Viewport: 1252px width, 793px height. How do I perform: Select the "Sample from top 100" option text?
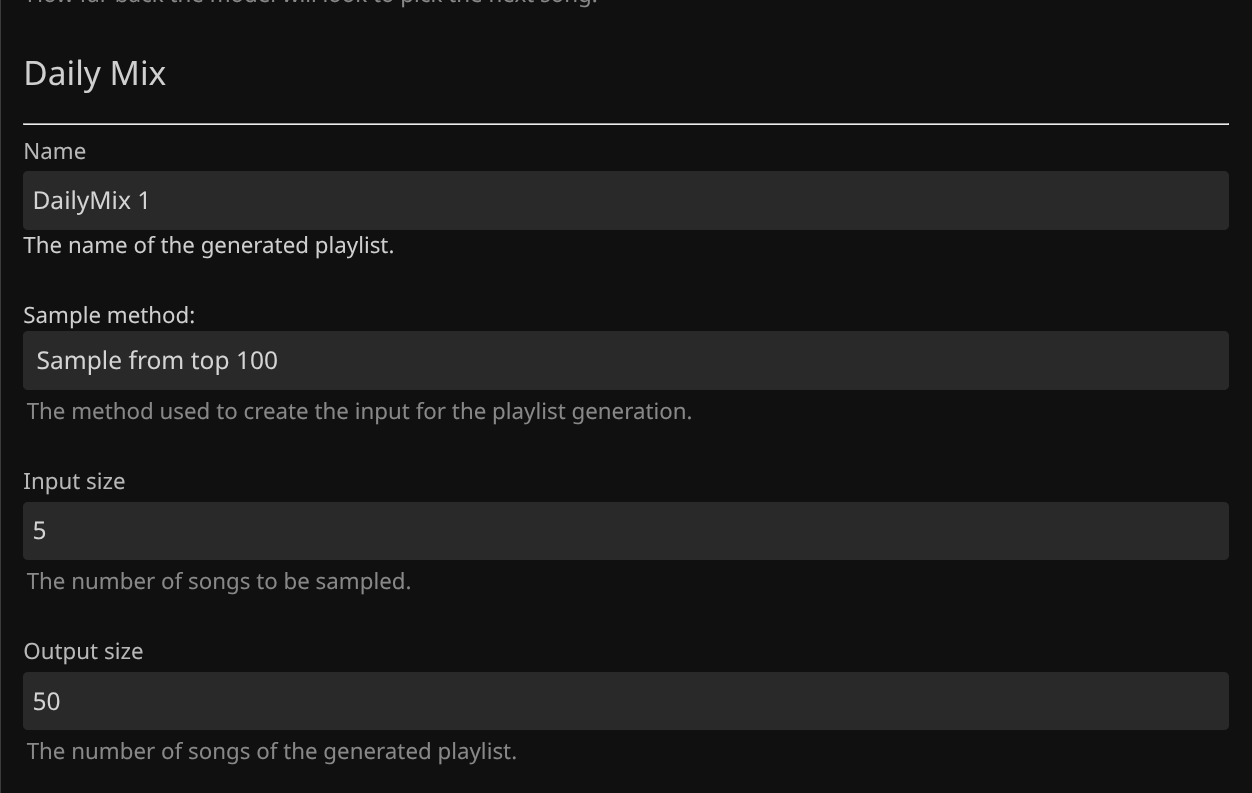click(x=157, y=360)
